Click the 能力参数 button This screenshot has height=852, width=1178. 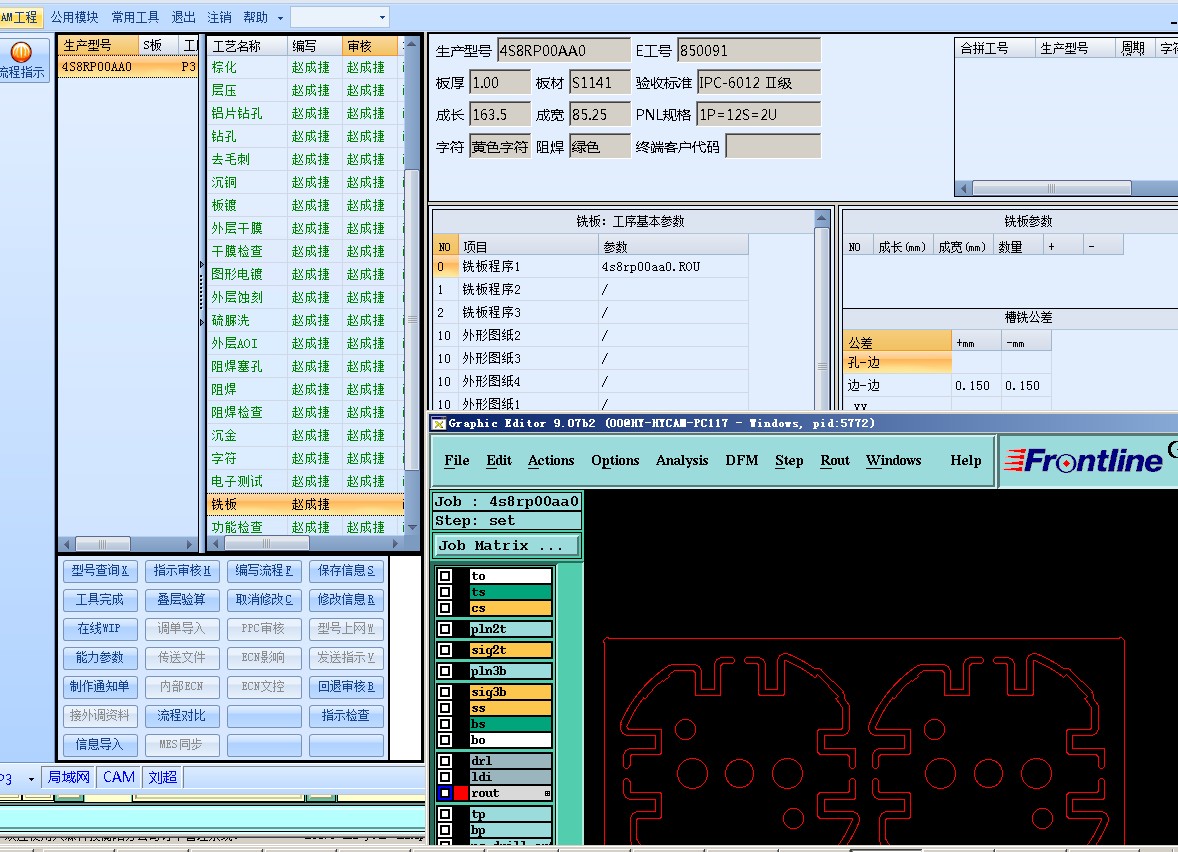coord(100,658)
